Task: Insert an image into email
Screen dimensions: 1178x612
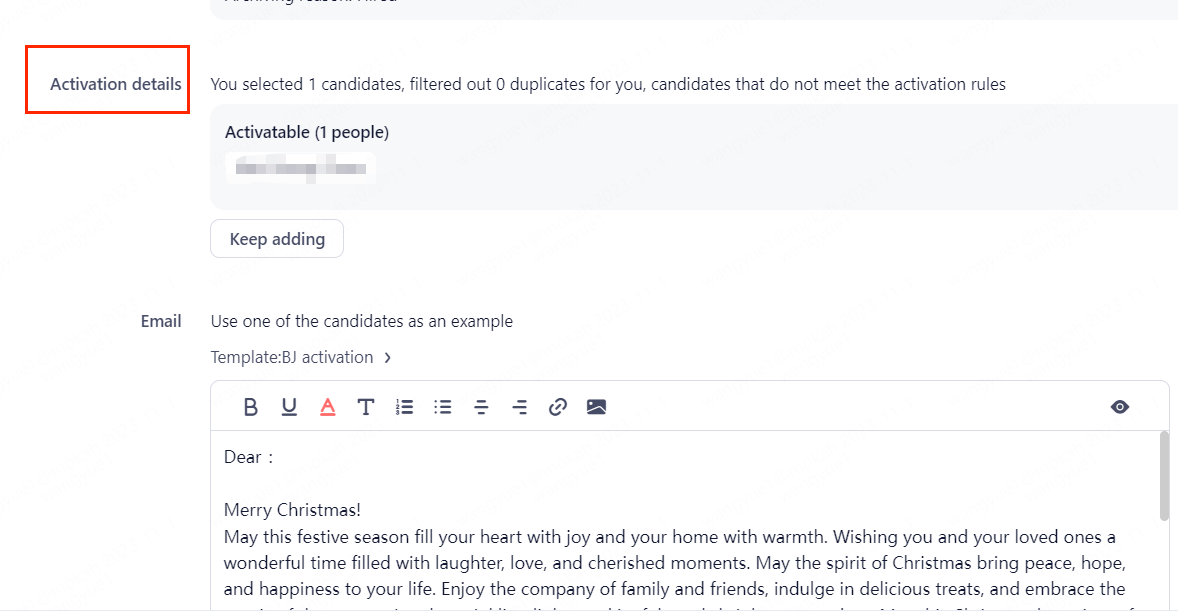Action: (597, 407)
